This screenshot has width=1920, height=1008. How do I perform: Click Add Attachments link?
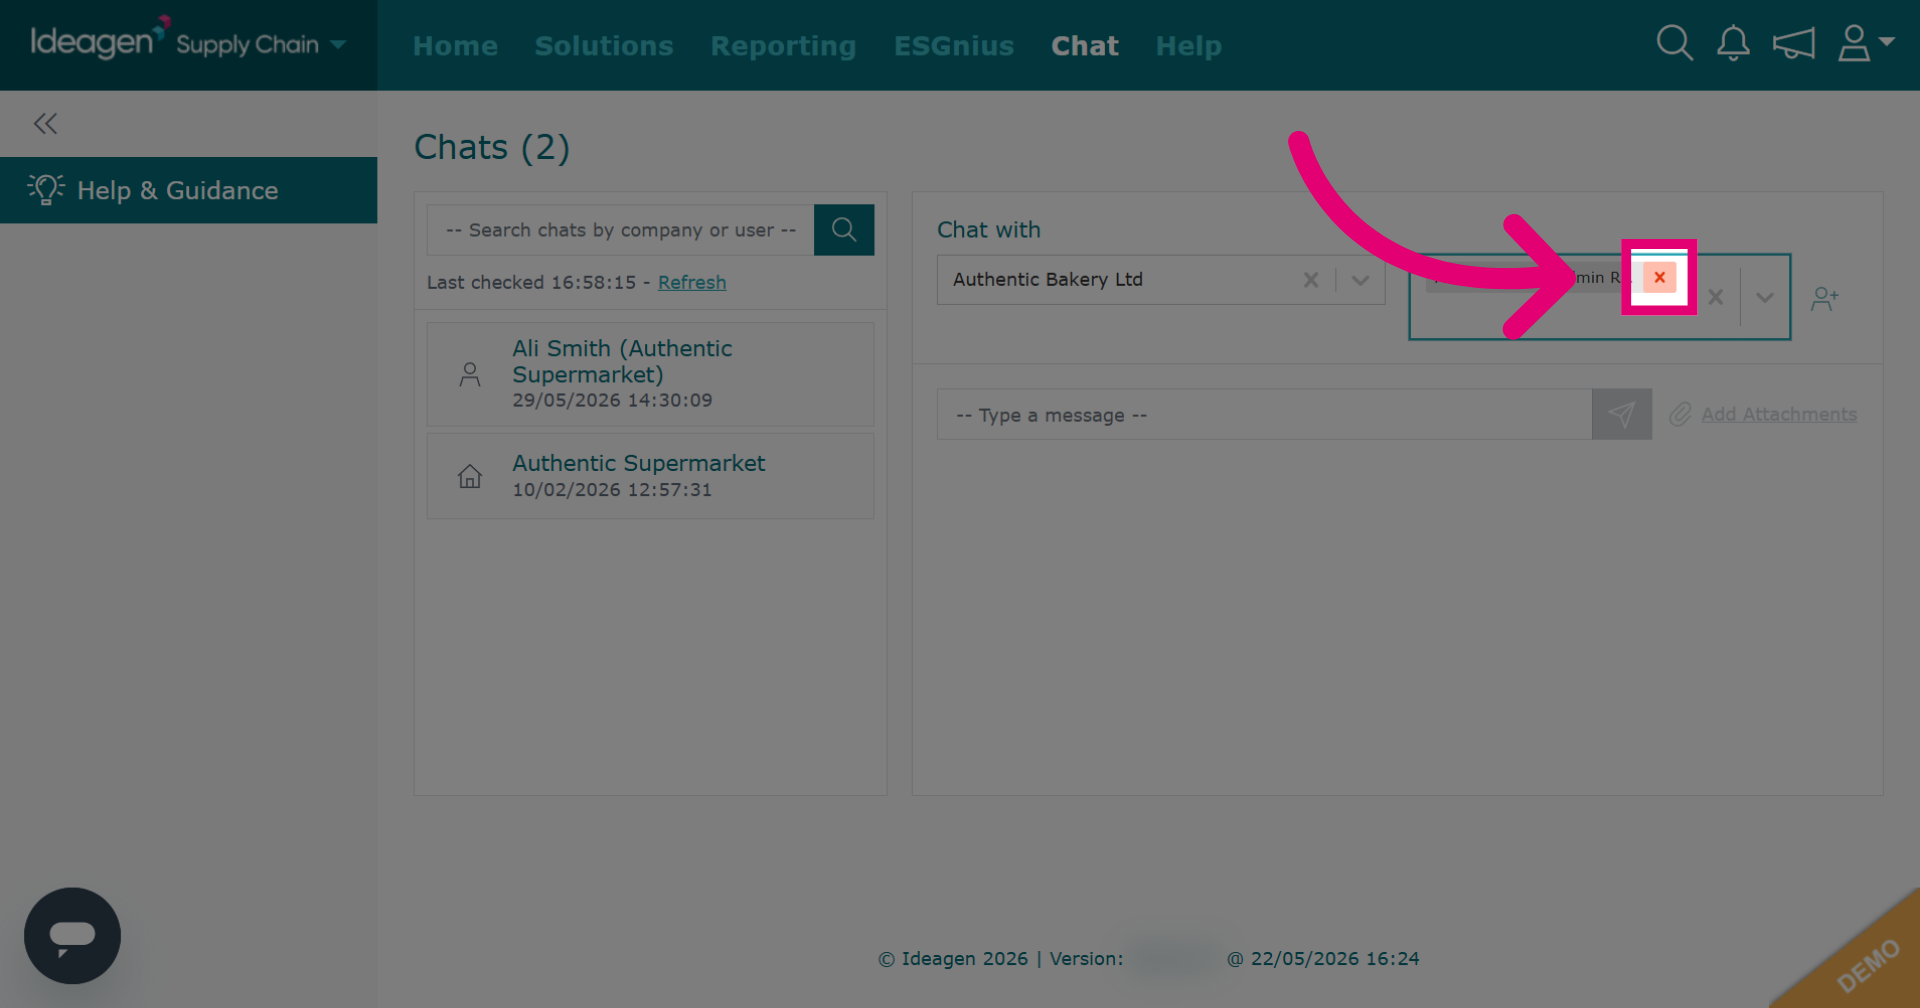pyautogui.click(x=1778, y=414)
